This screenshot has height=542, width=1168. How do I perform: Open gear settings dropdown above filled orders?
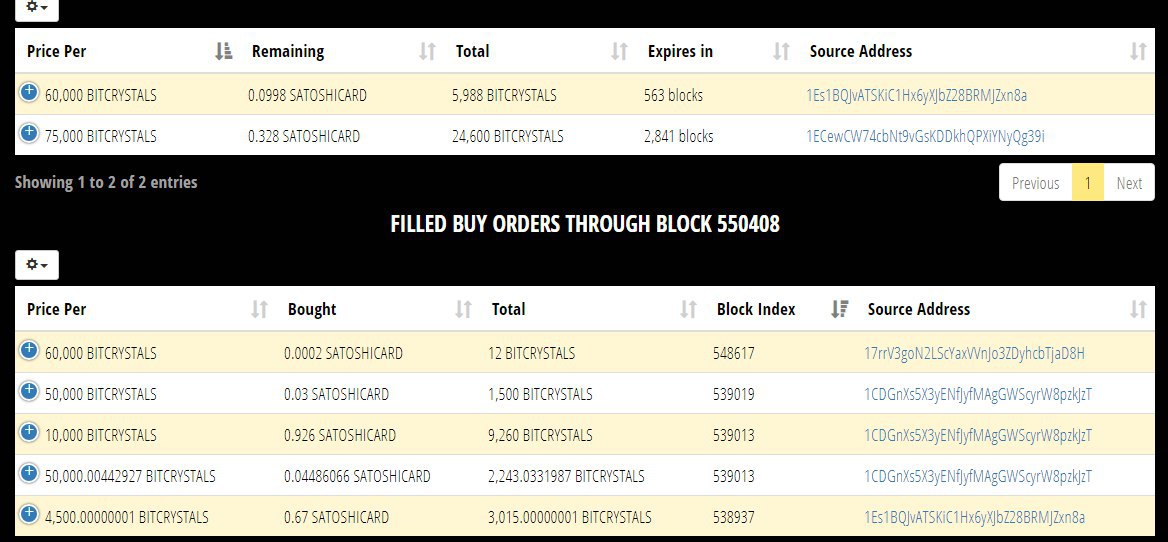(x=36, y=265)
